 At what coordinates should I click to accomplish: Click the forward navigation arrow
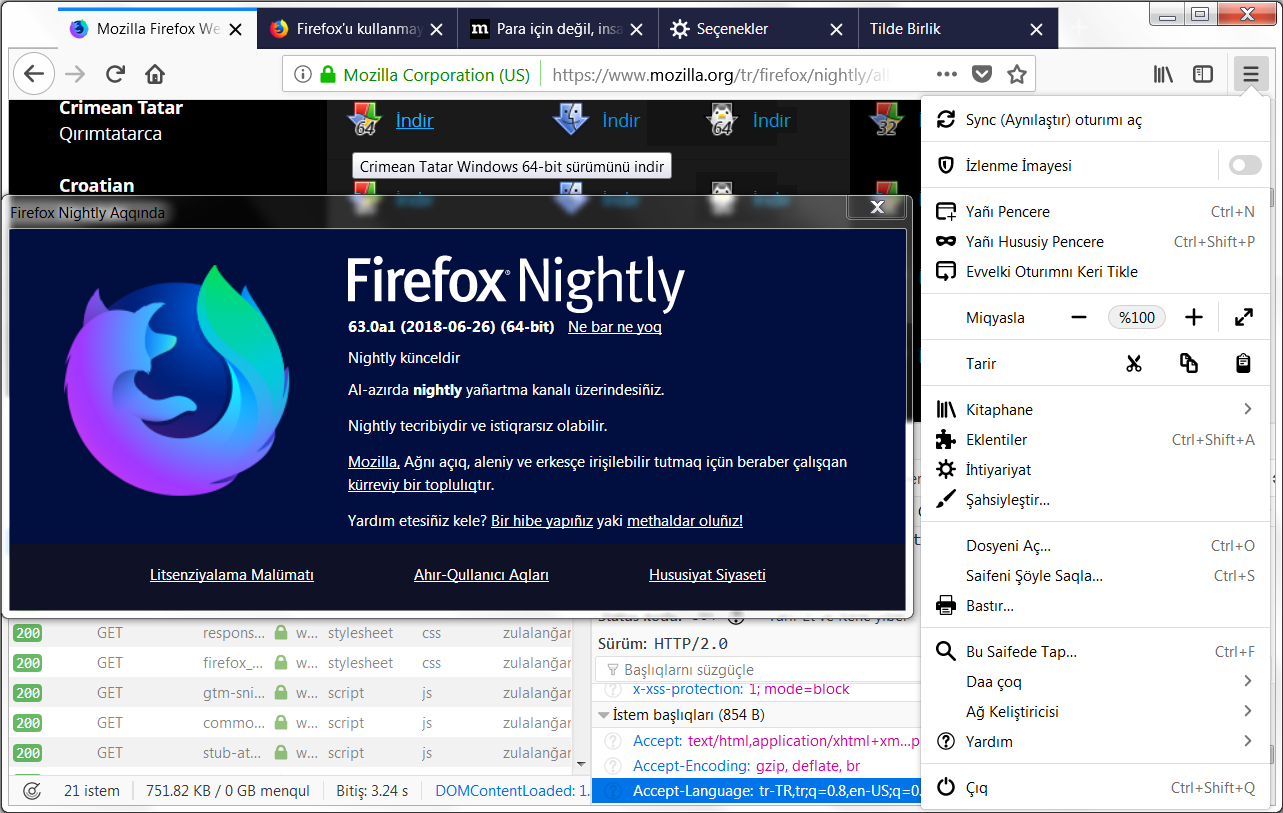(75, 74)
